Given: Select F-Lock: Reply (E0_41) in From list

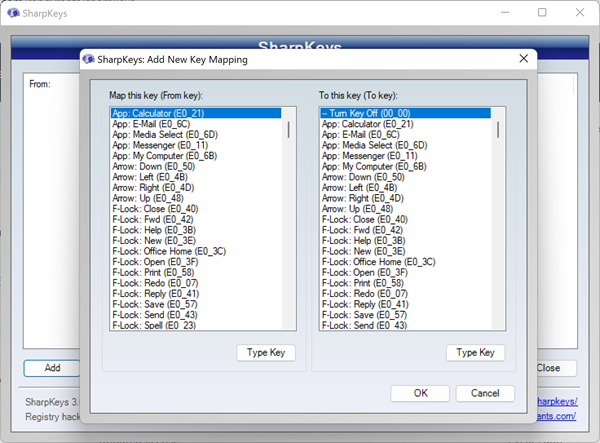Looking at the screenshot, I should 196,294.
